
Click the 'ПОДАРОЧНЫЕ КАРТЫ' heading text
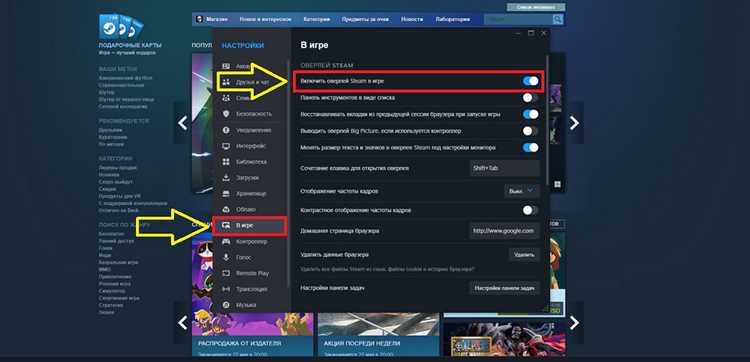[130, 45]
